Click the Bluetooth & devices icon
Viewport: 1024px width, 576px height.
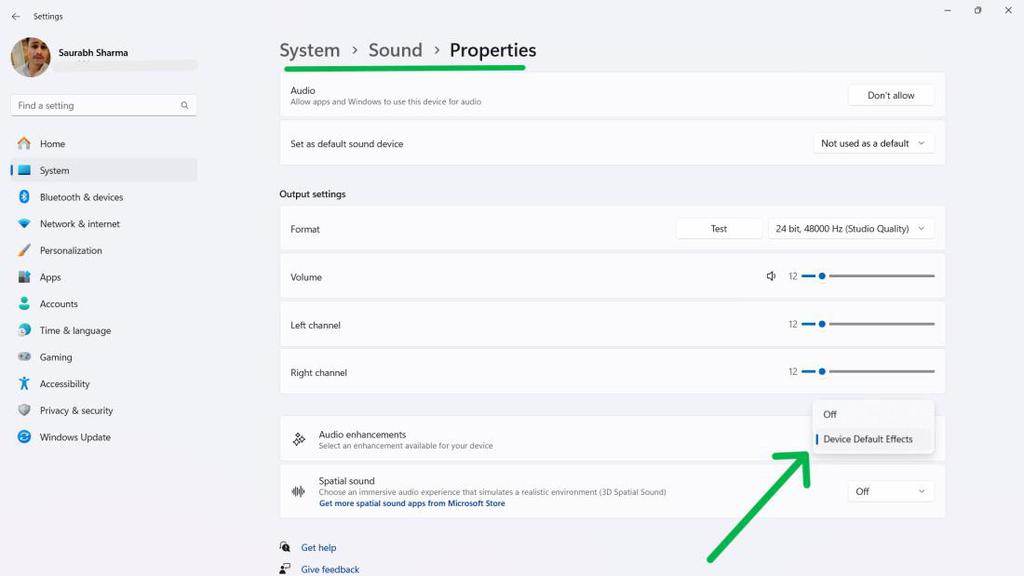tap(24, 197)
